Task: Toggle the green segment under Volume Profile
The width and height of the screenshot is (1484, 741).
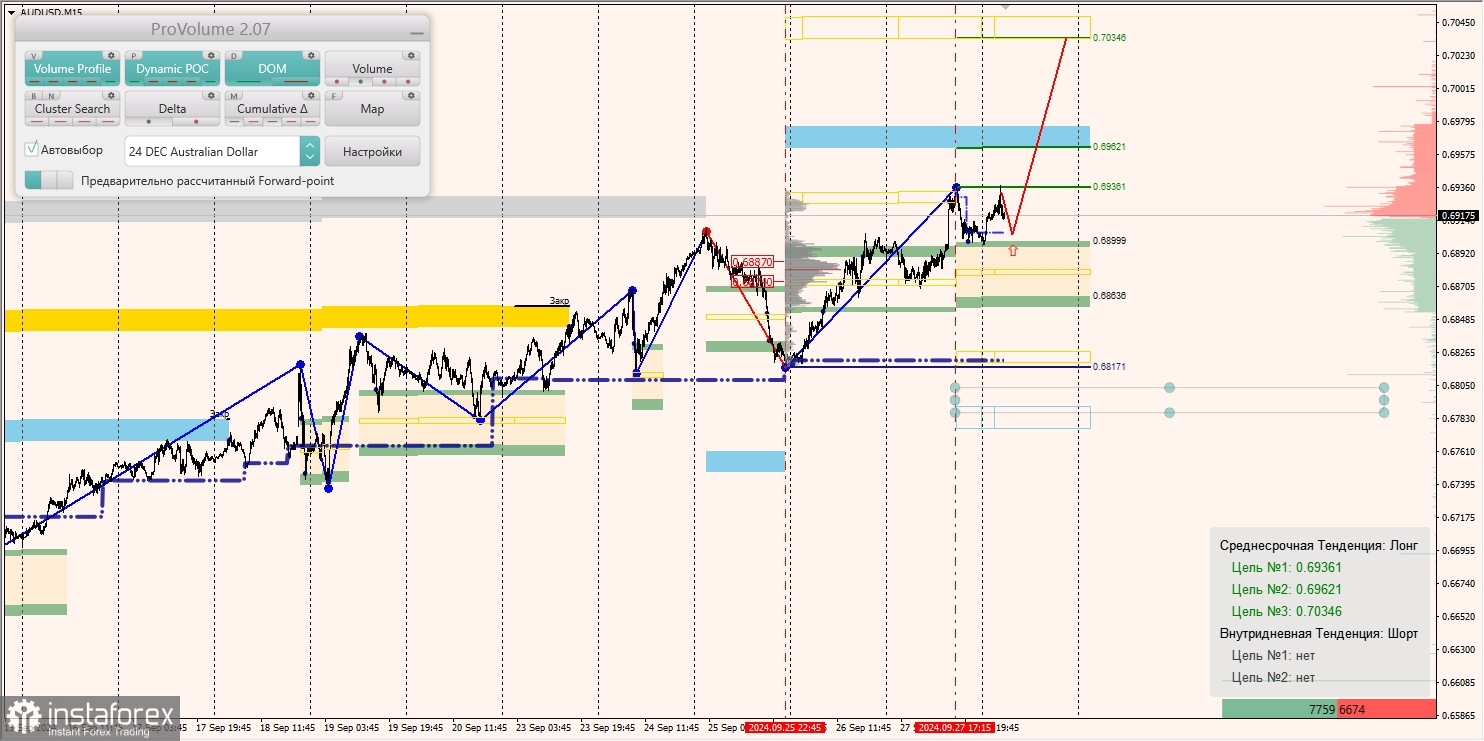Action: tap(111, 81)
